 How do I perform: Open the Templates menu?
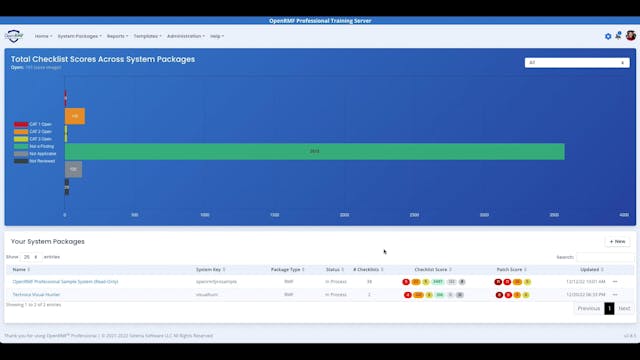point(147,36)
